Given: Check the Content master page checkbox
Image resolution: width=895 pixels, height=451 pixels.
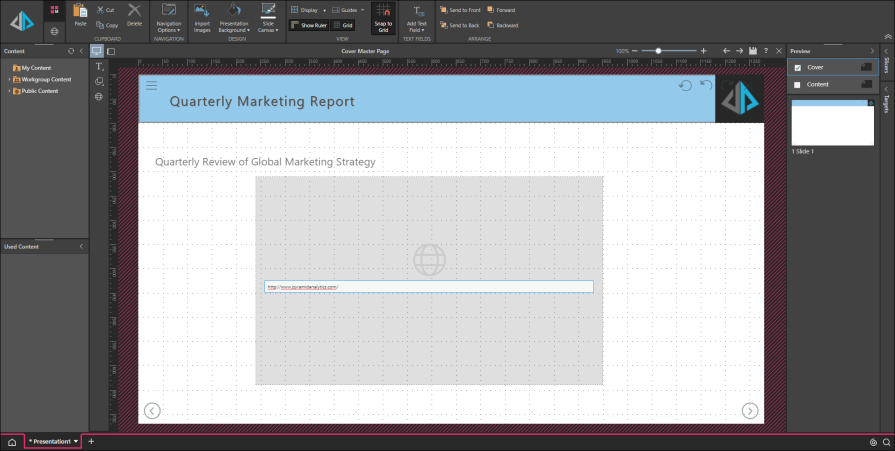Looking at the screenshot, I should 797,85.
